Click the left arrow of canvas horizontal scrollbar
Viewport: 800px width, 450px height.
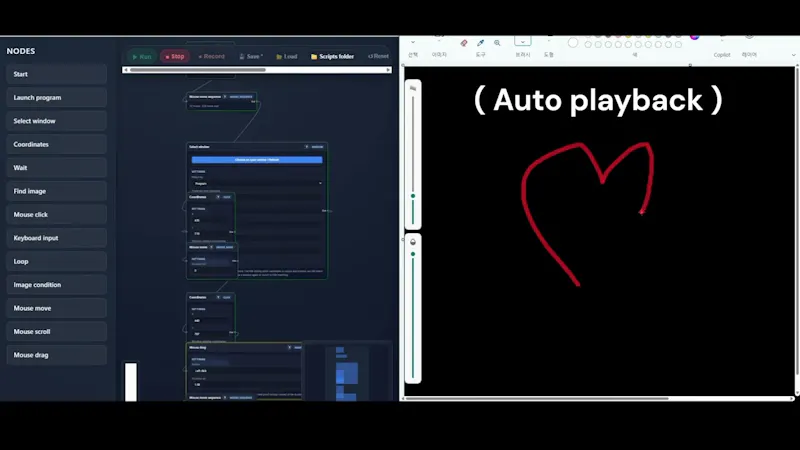(126, 70)
